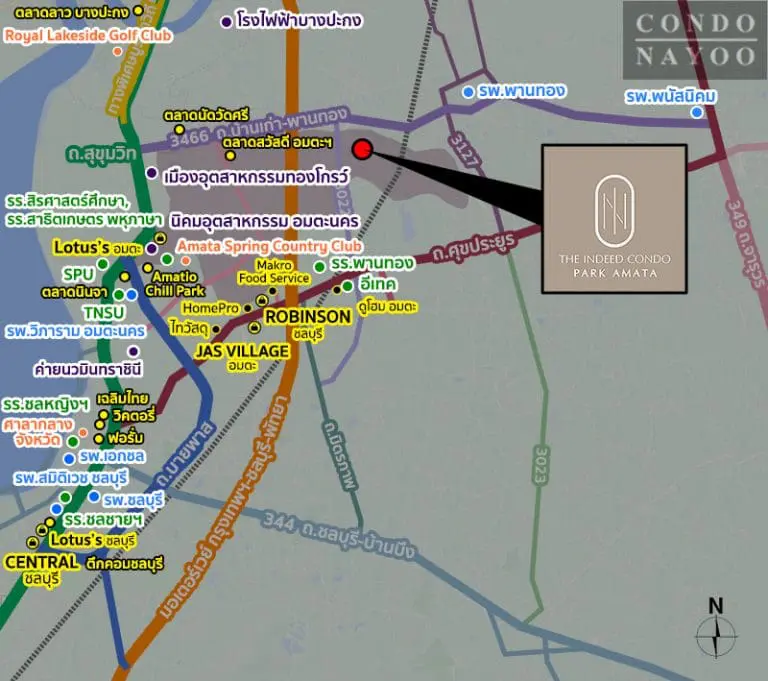Click The Indeed Condo Park Amata logo box
Screen dimensions: 768x681
(614, 219)
